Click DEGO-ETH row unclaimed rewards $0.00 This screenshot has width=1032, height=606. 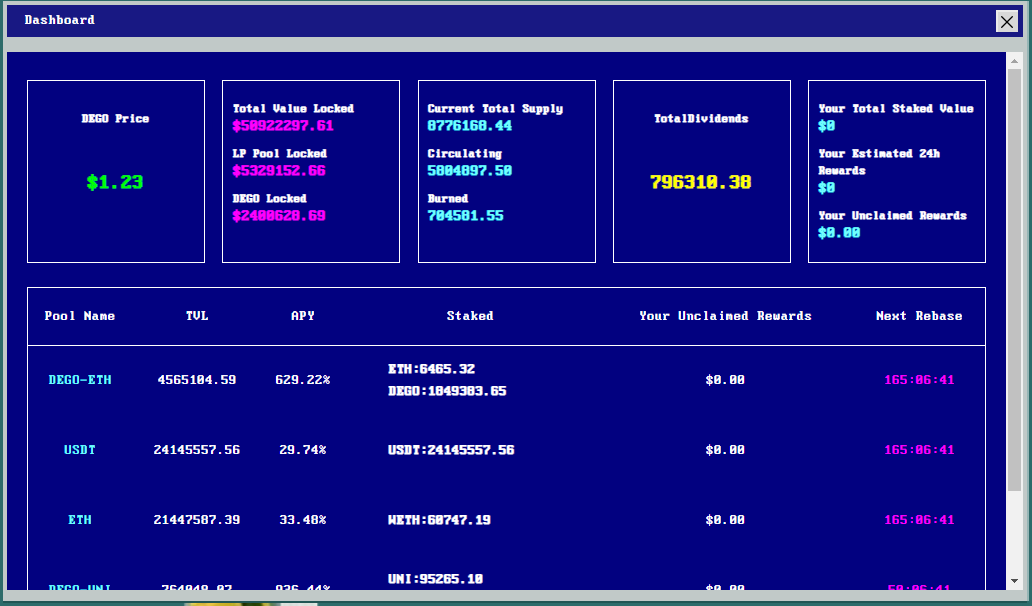725,380
